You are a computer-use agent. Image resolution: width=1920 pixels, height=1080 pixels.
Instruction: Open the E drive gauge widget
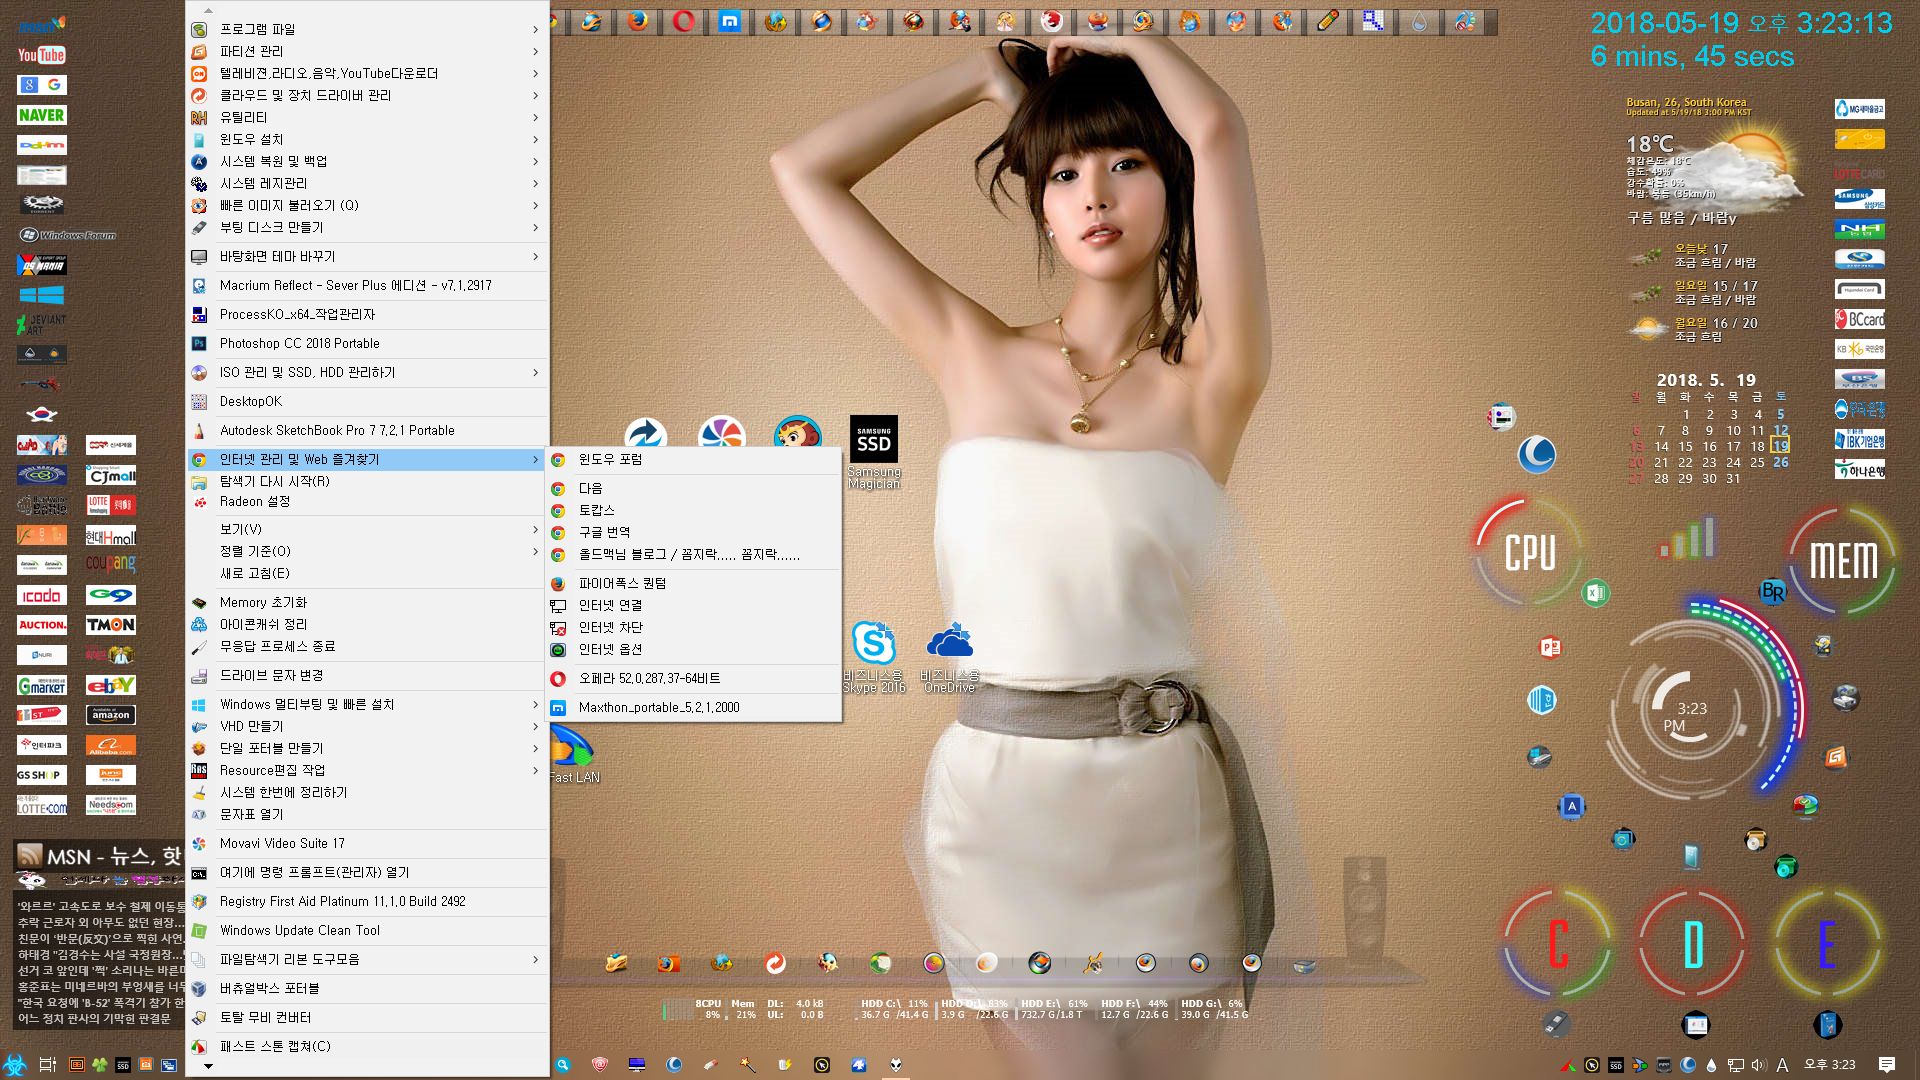1827,944
